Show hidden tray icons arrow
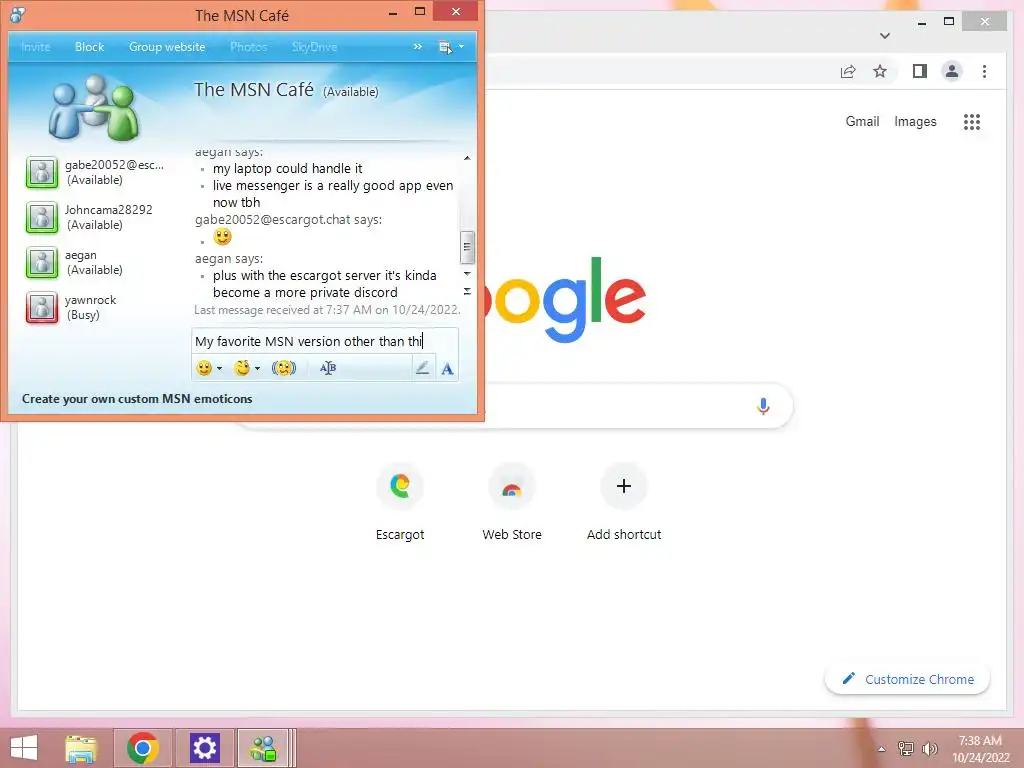The image size is (1024, 768). (x=881, y=748)
